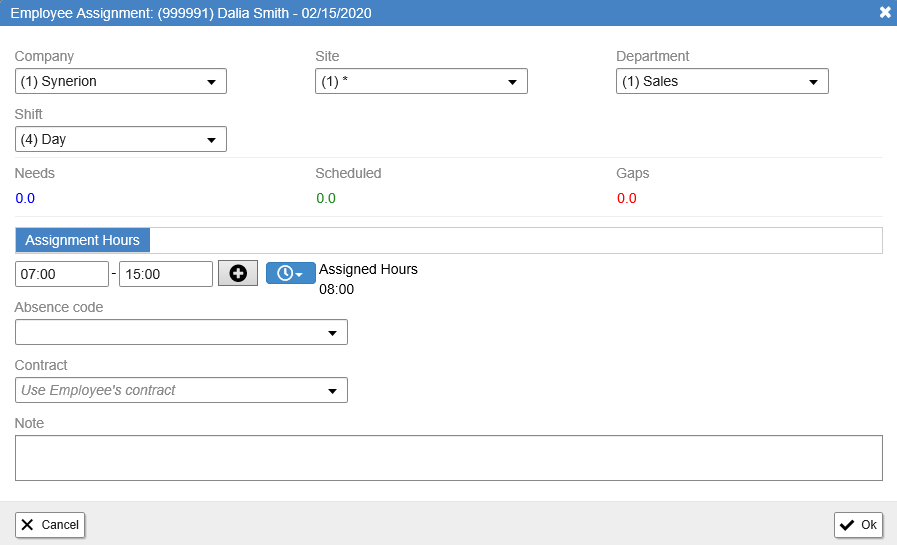This screenshot has width=897, height=545.
Task: Click the green Scheduled value 0.0
Action: point(326,198)
